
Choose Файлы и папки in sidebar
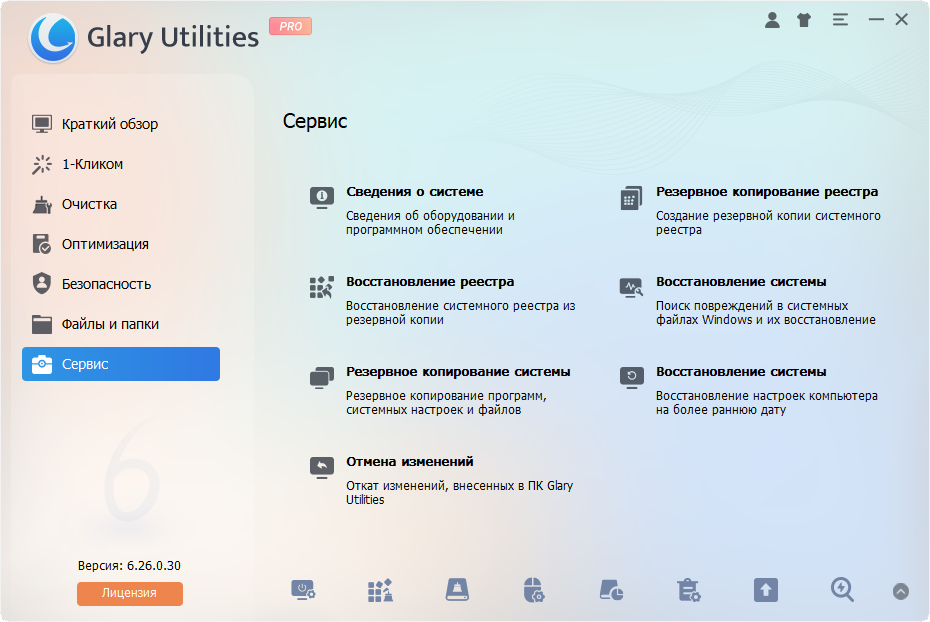[121, 324]
